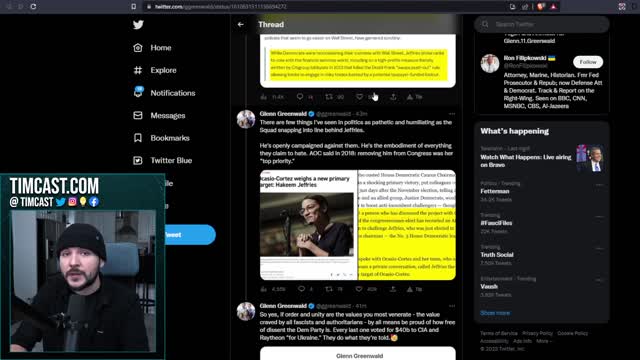The image size is (640, 360).
Task: Click Show more under trends
Action: point(495,313)
